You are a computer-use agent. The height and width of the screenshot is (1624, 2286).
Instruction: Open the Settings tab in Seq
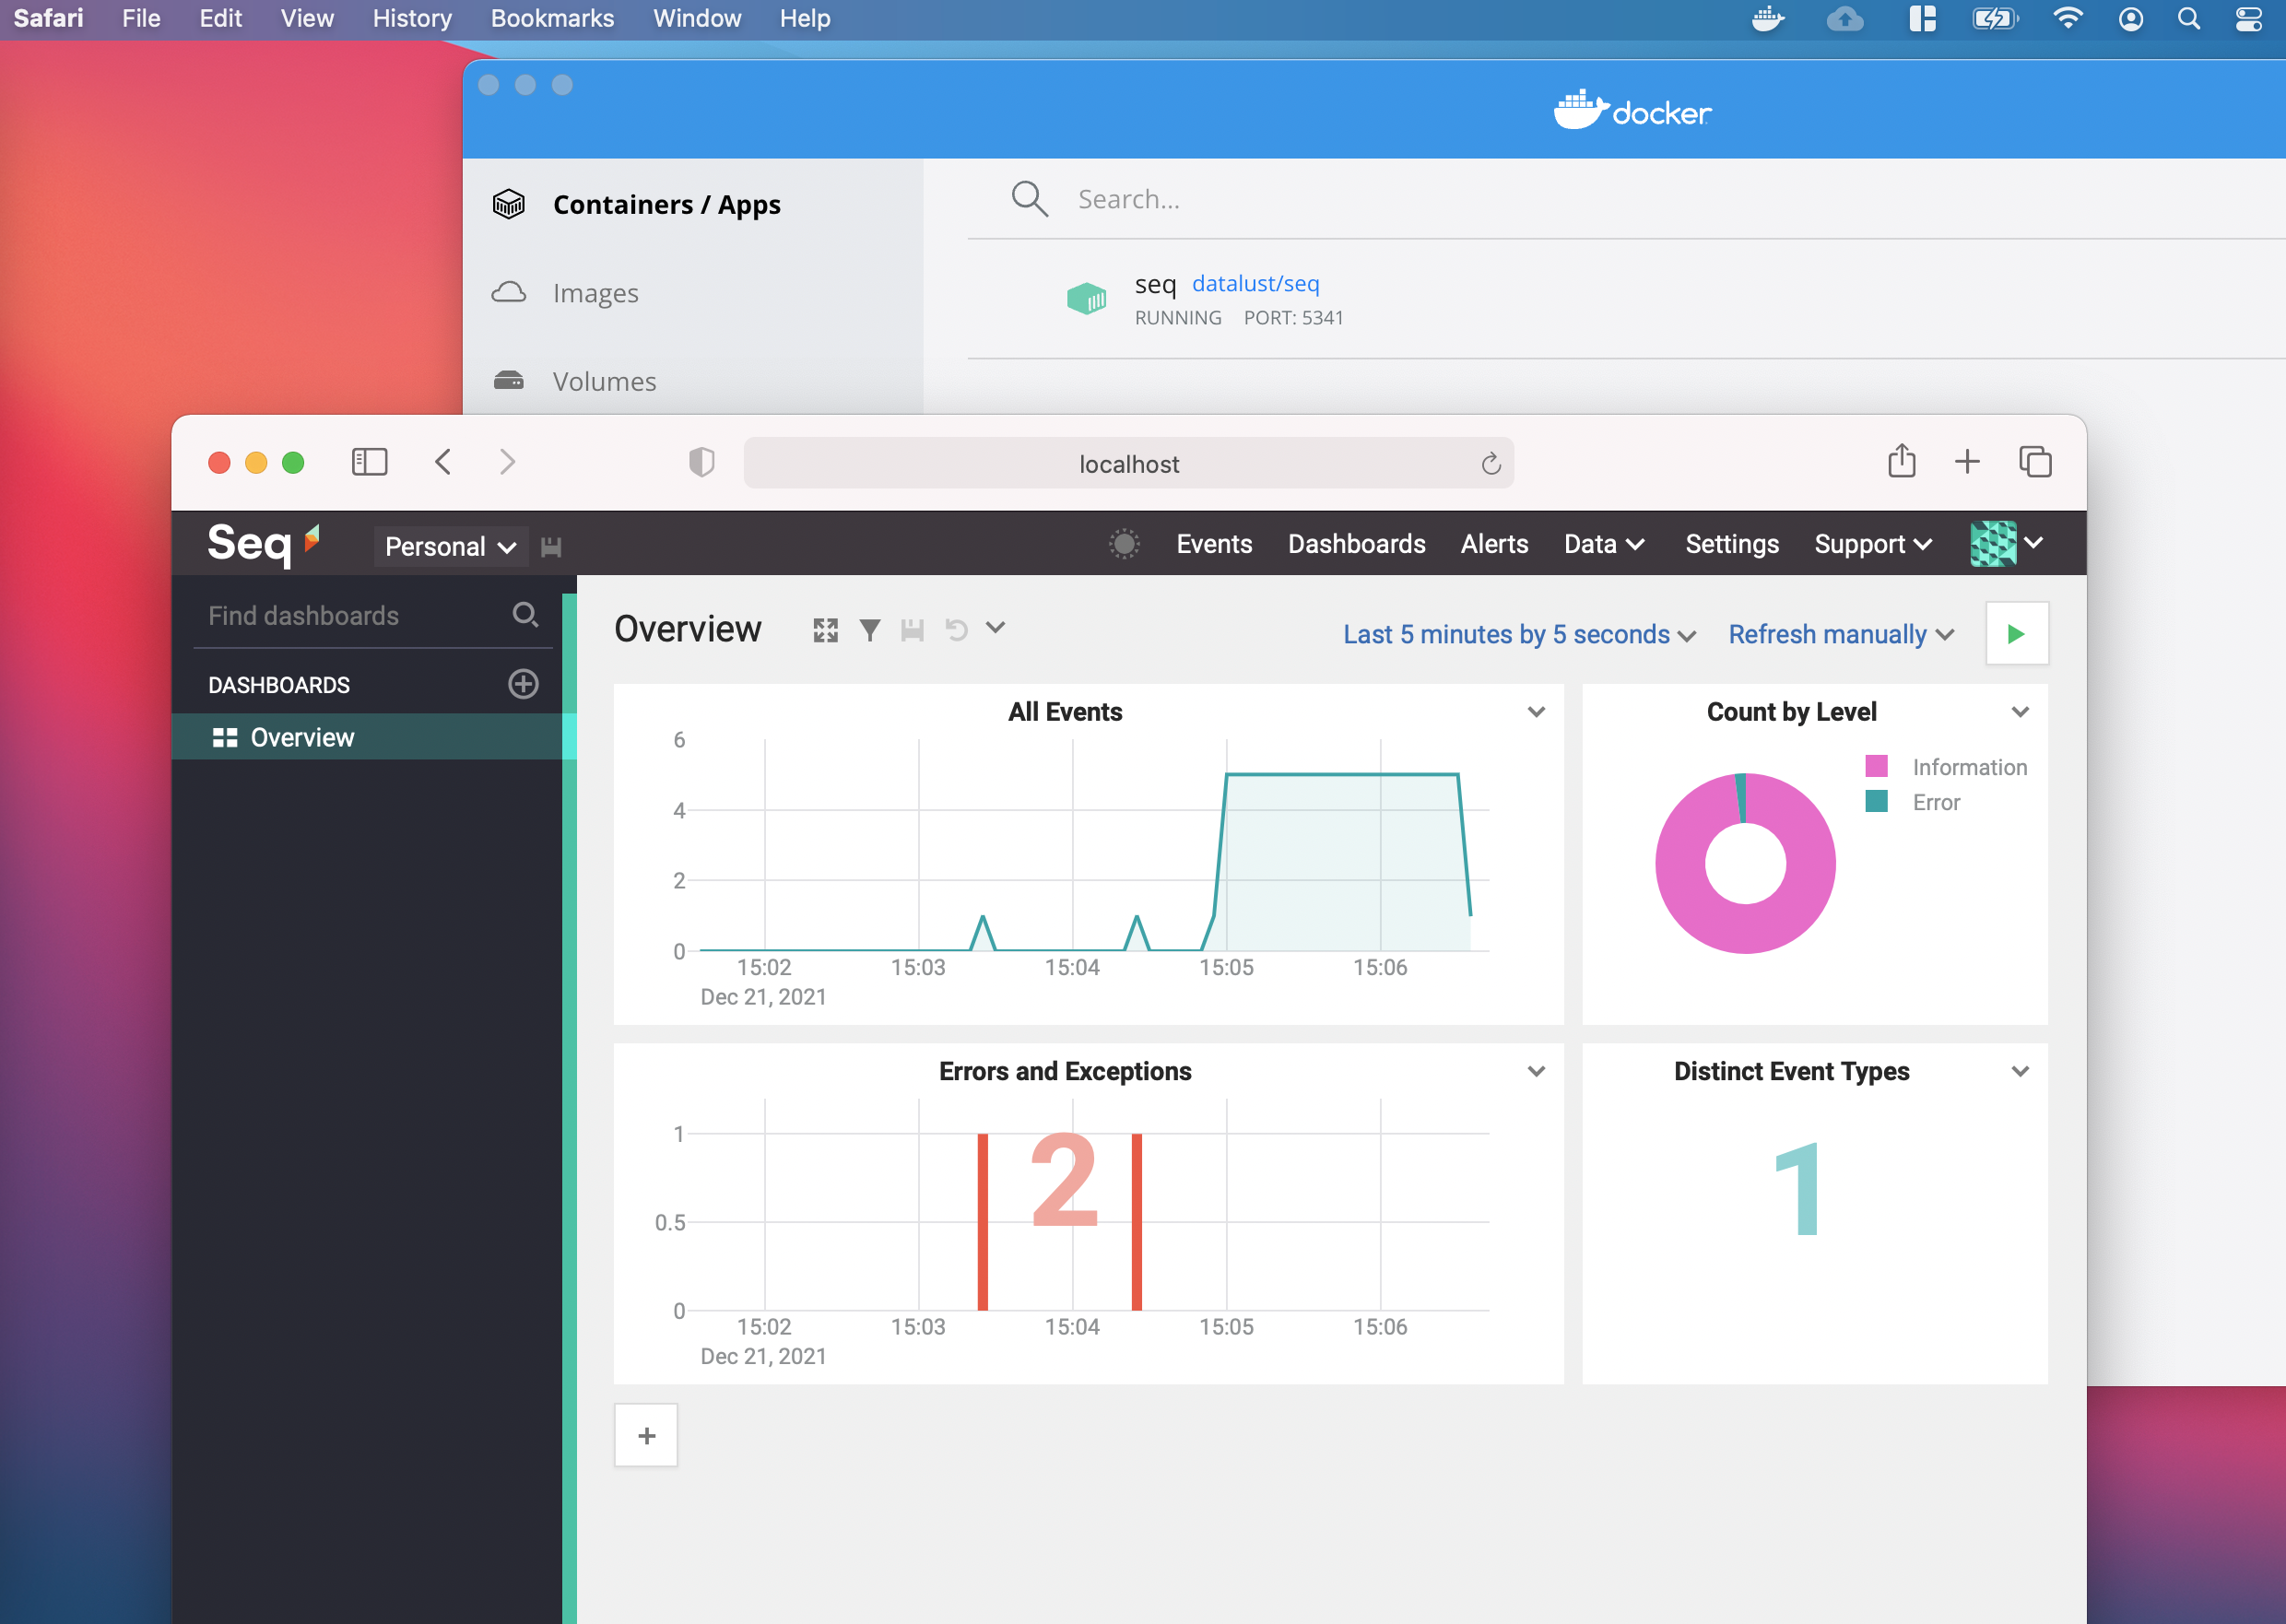[1732, 544]
